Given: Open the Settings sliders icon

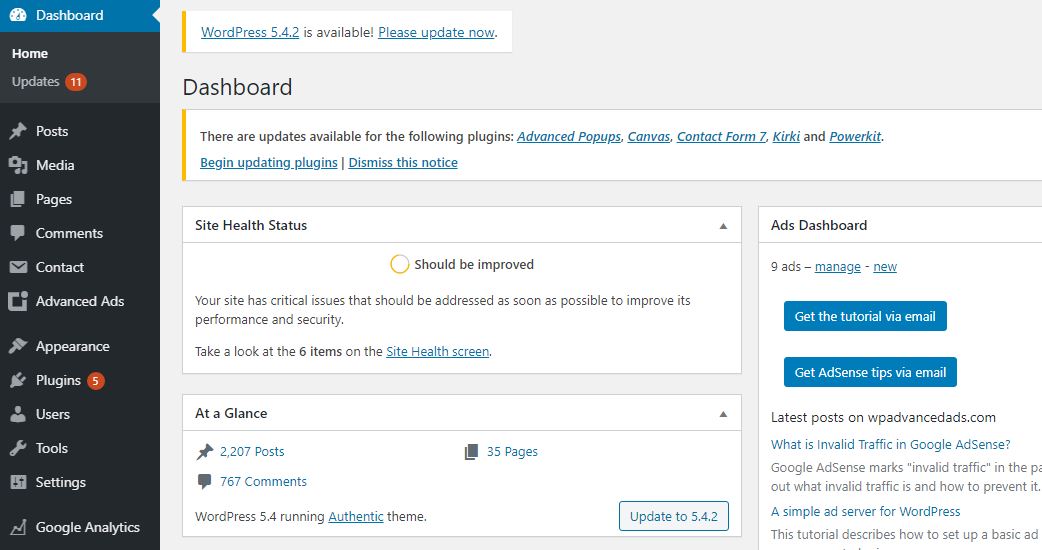Looking at the screenshot, I should point(18,482).
